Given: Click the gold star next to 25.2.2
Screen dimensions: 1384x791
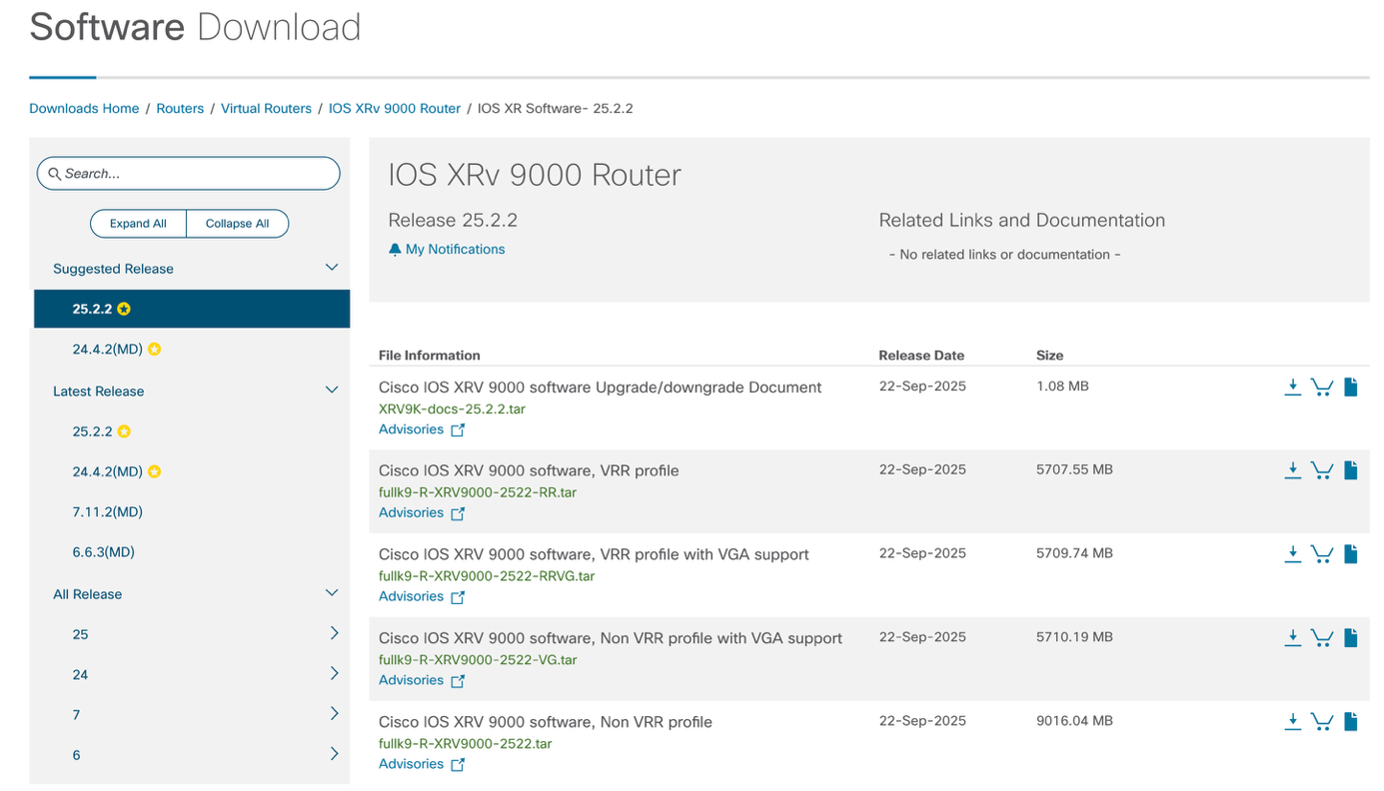Looking at the screenshot, I should 122,309.
